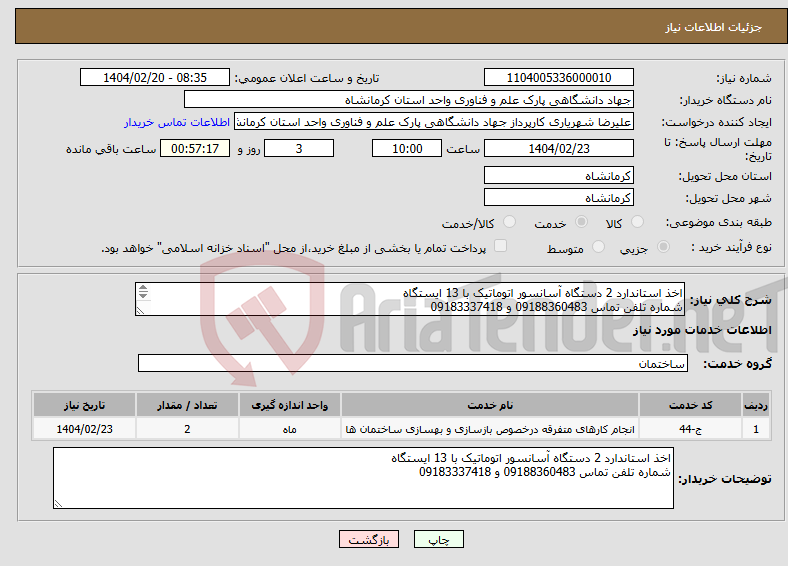Screen dimensions: 788x566
Task: Click the scroll stepper in شرح کلی نیاز box
Action: coord(143,292)
